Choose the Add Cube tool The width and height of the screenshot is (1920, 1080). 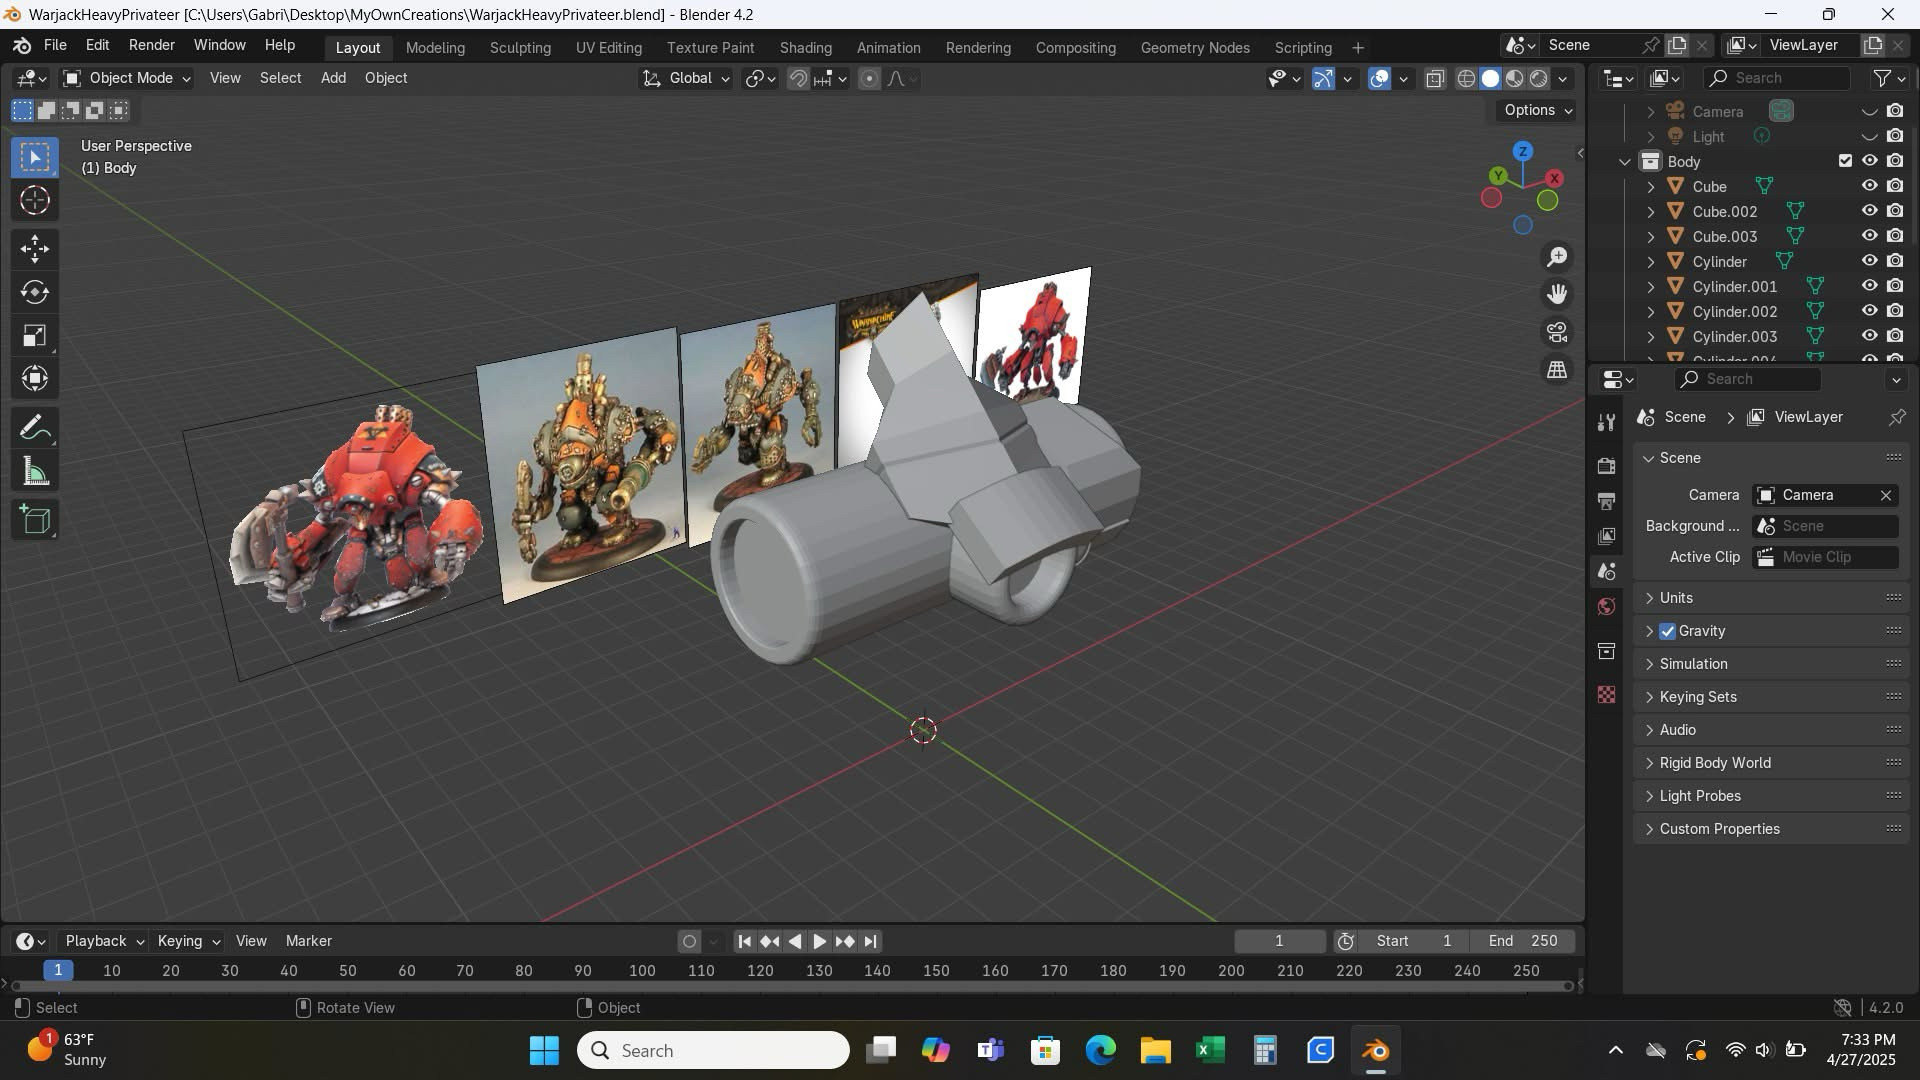[x=35, y=520]
